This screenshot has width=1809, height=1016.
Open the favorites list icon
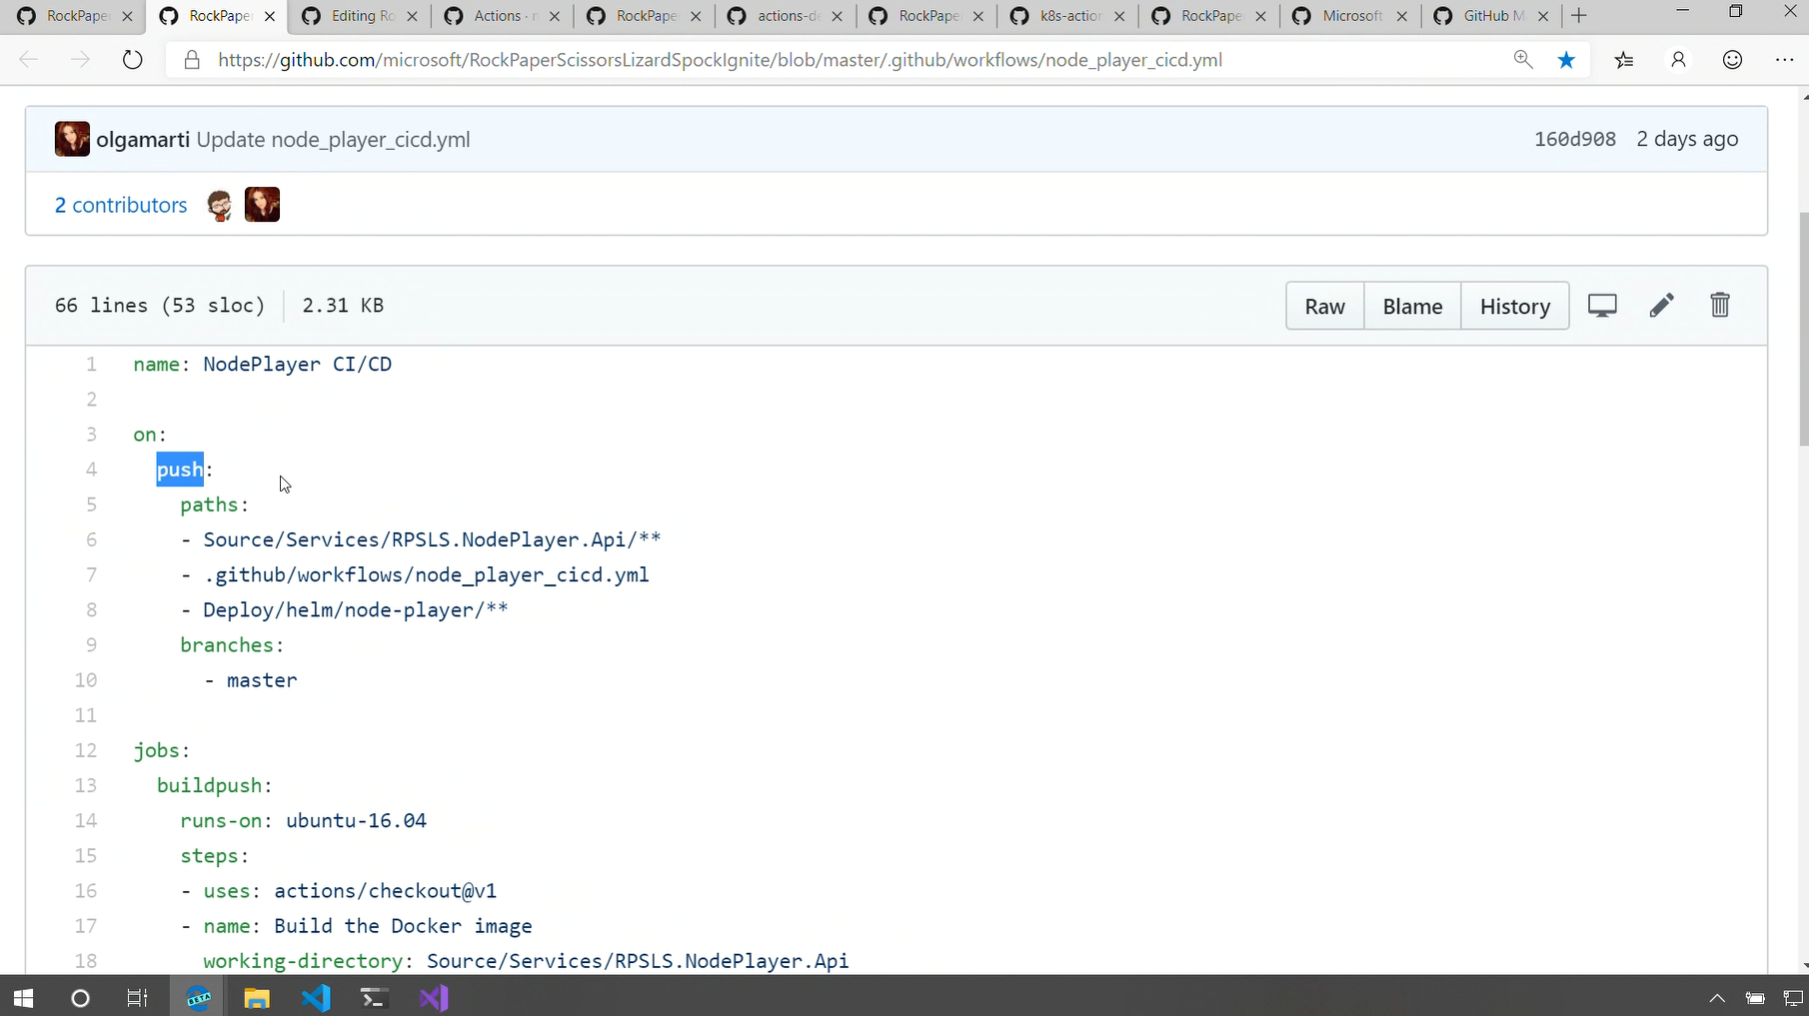tap(1624, 60)
